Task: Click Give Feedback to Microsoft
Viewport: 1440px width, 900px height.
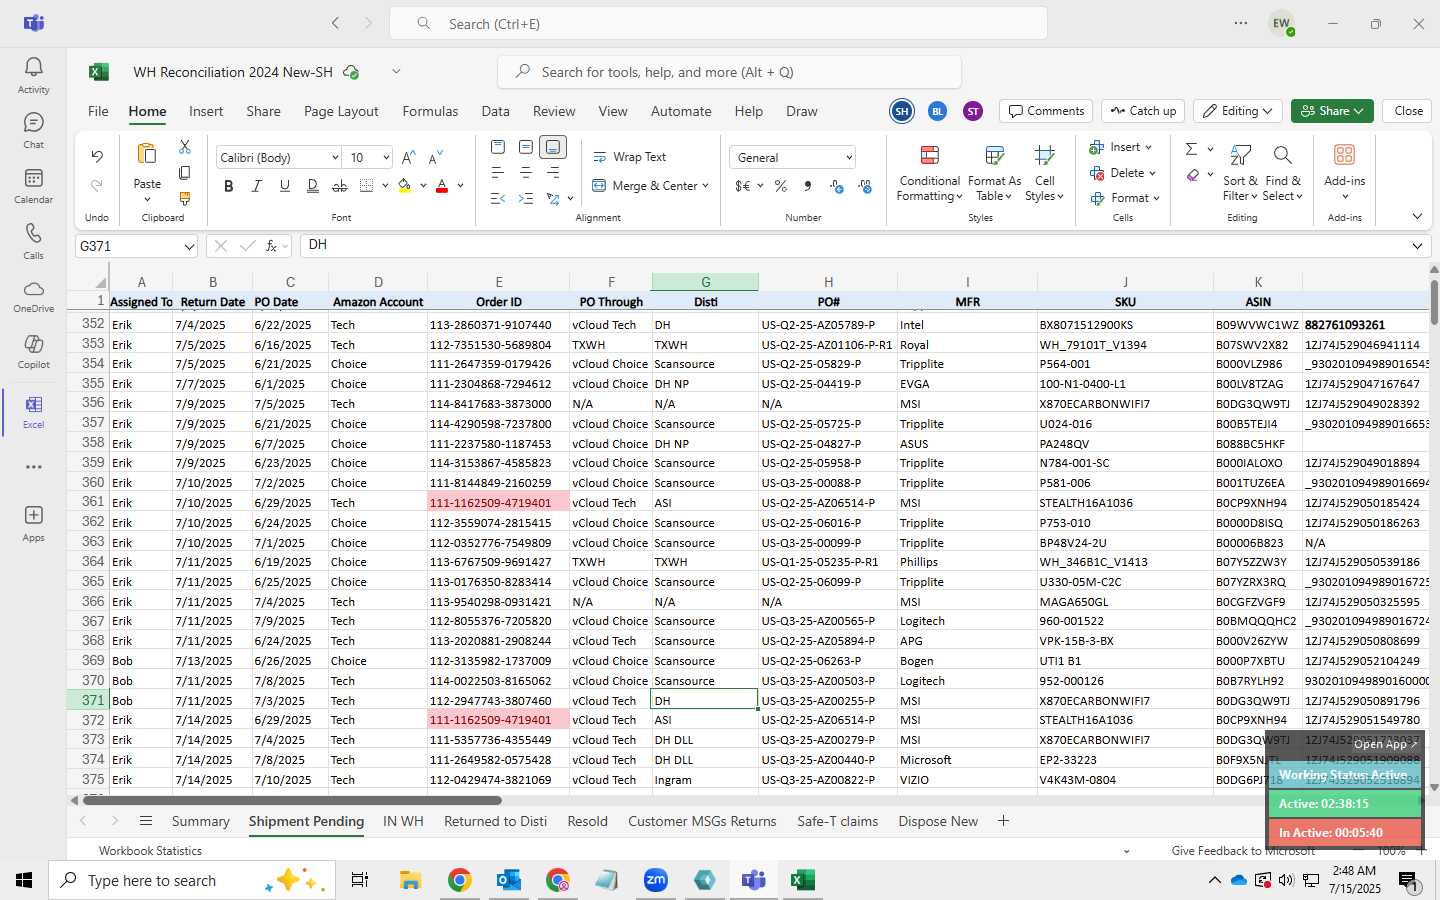Action: [1243, 851]
